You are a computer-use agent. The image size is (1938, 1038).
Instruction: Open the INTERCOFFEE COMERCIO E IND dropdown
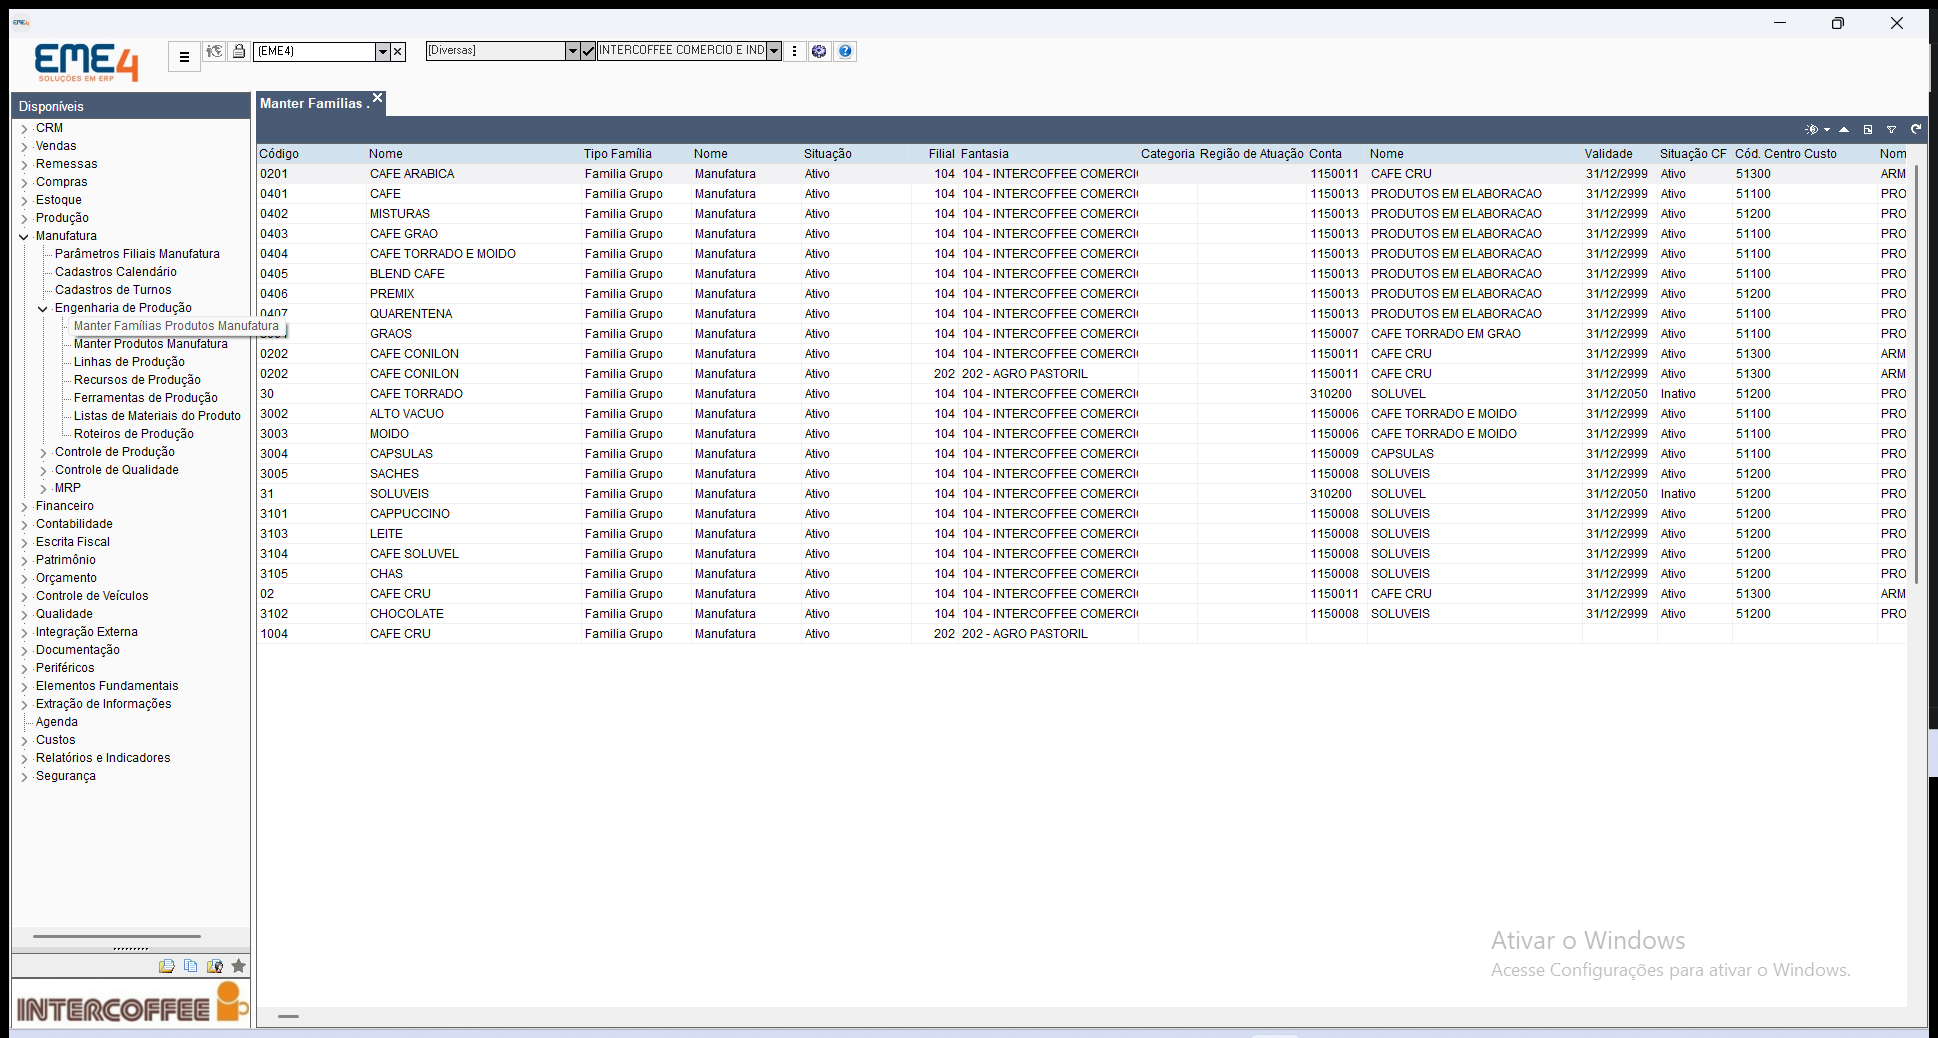point(774,51)
